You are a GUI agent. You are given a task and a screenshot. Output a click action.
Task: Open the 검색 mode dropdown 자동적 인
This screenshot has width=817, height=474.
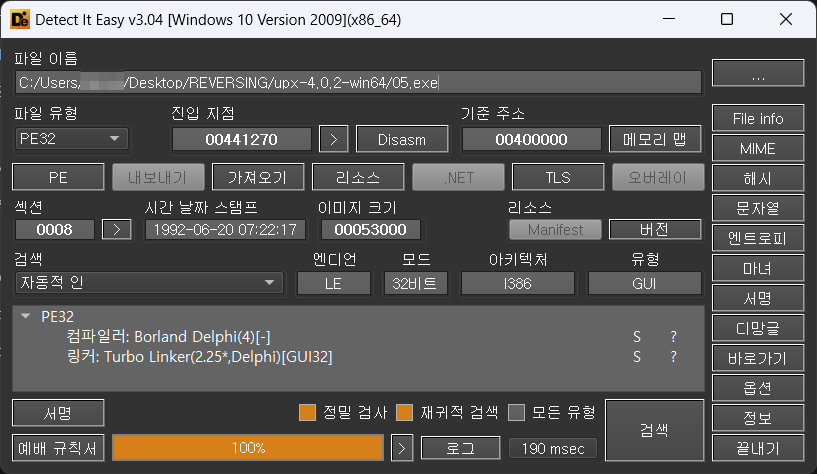pos(150,283)
